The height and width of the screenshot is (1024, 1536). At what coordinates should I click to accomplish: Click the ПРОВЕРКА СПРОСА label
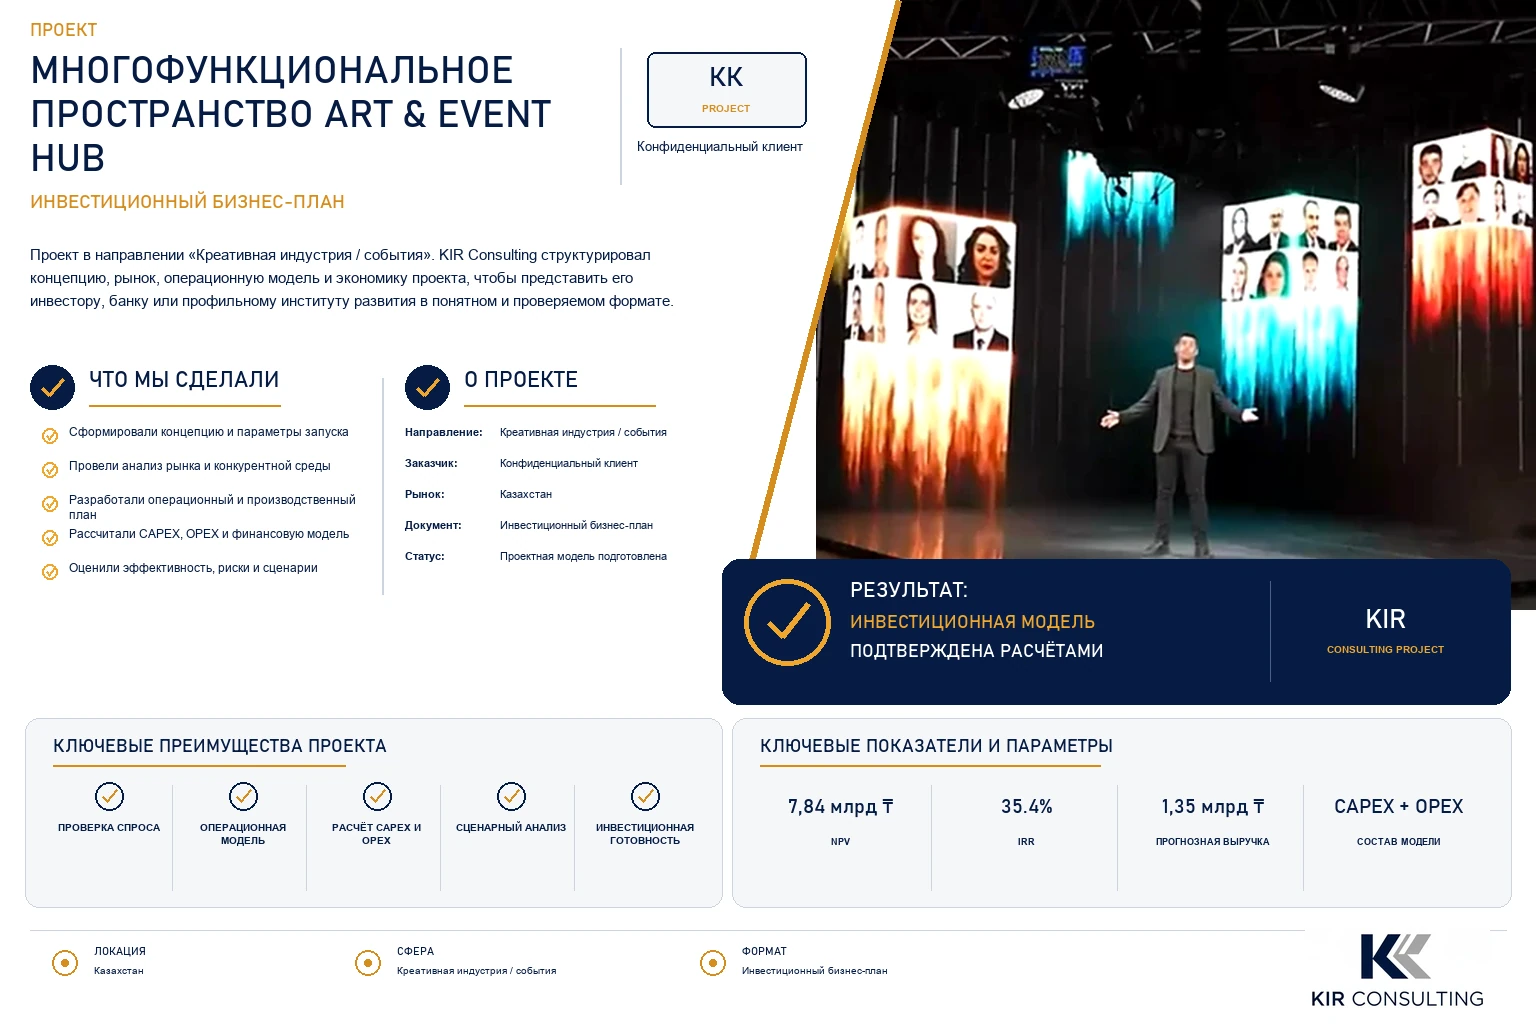pos(109,828)
